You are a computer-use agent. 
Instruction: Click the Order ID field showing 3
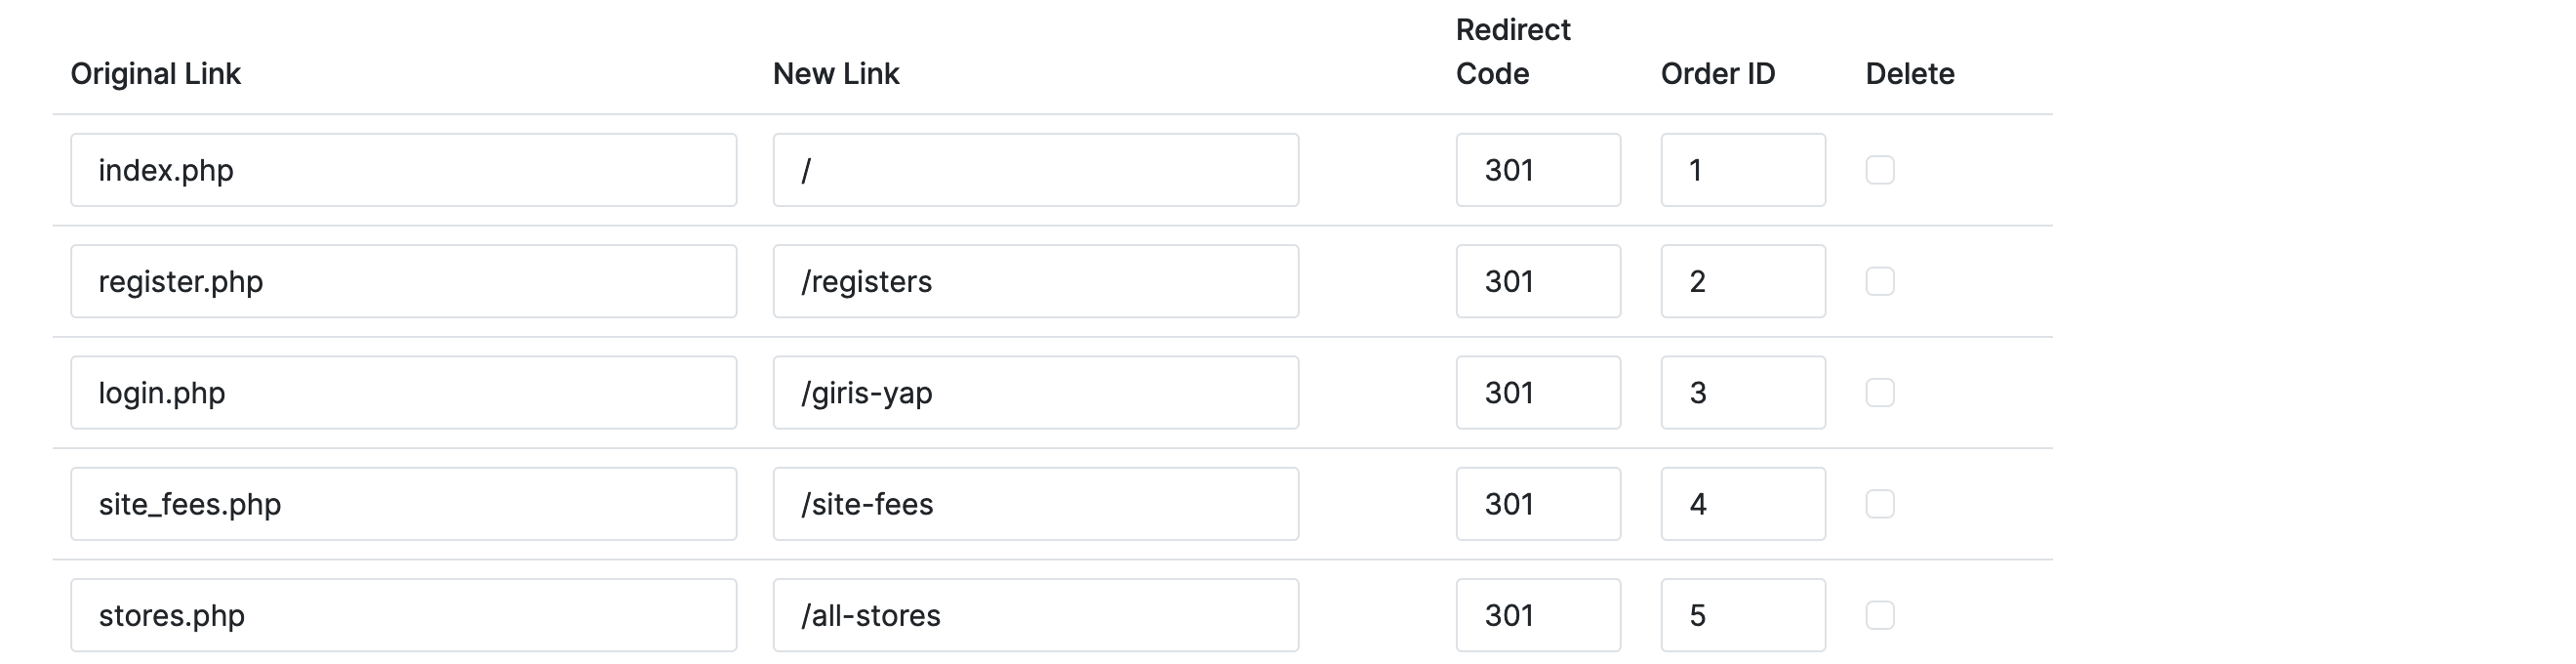pyautogui.click(x=1742, y=392)
